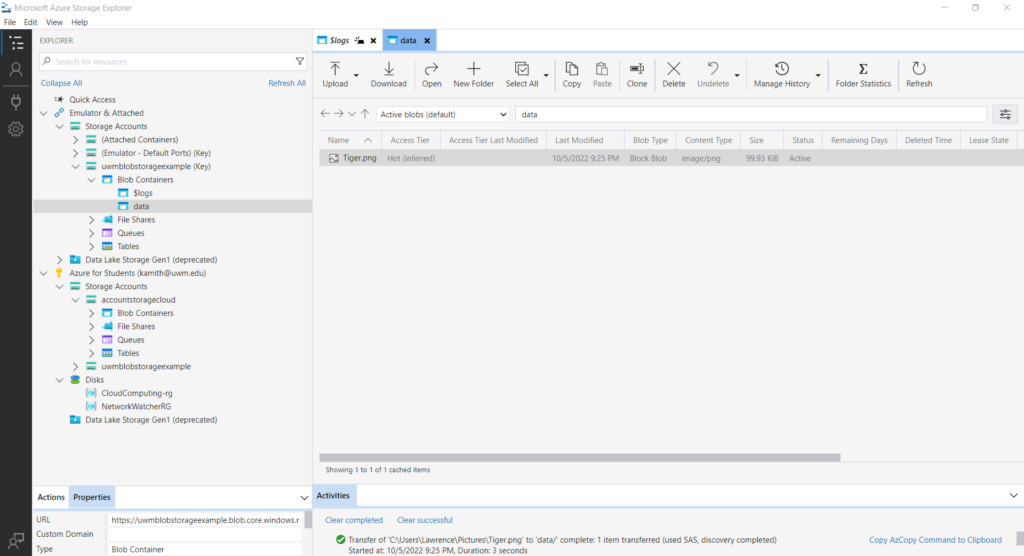This screenshot has width=1024, height=556.
Task: Click the Search for resources field
Action: tap(173, 61)
